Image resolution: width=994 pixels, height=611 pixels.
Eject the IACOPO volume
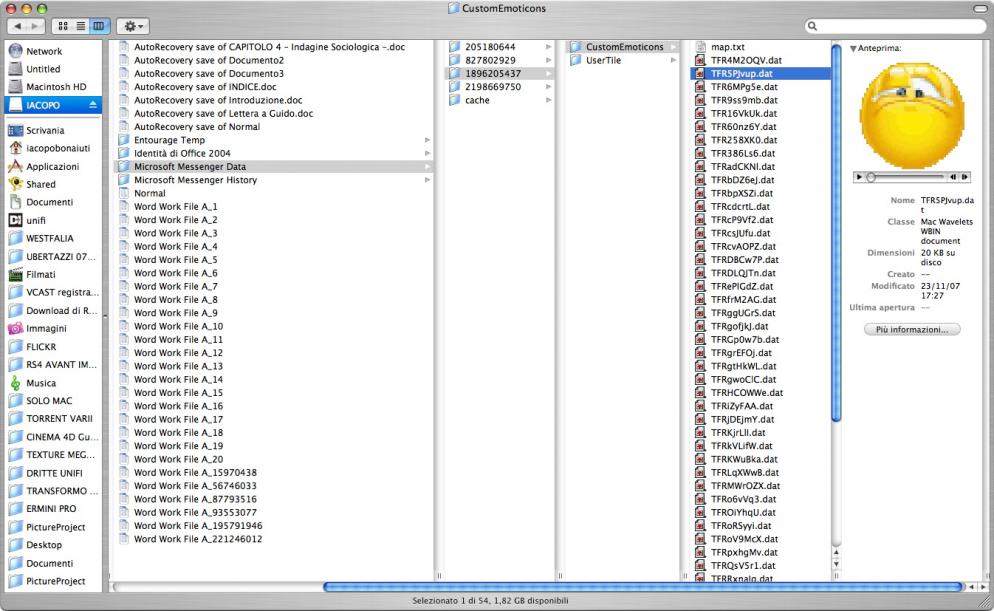click(93, 105)
